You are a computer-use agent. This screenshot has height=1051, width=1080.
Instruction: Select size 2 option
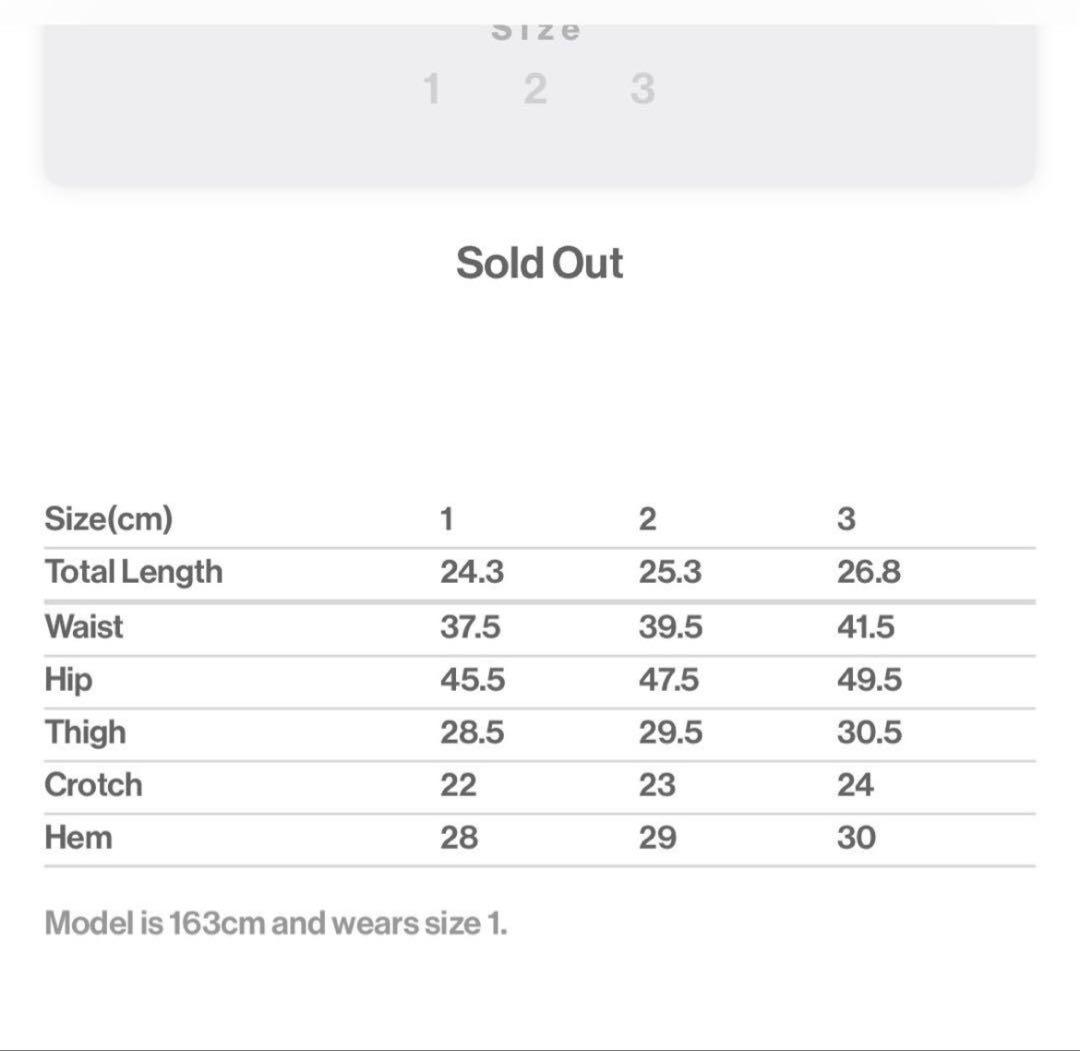(x=536, y=89)
